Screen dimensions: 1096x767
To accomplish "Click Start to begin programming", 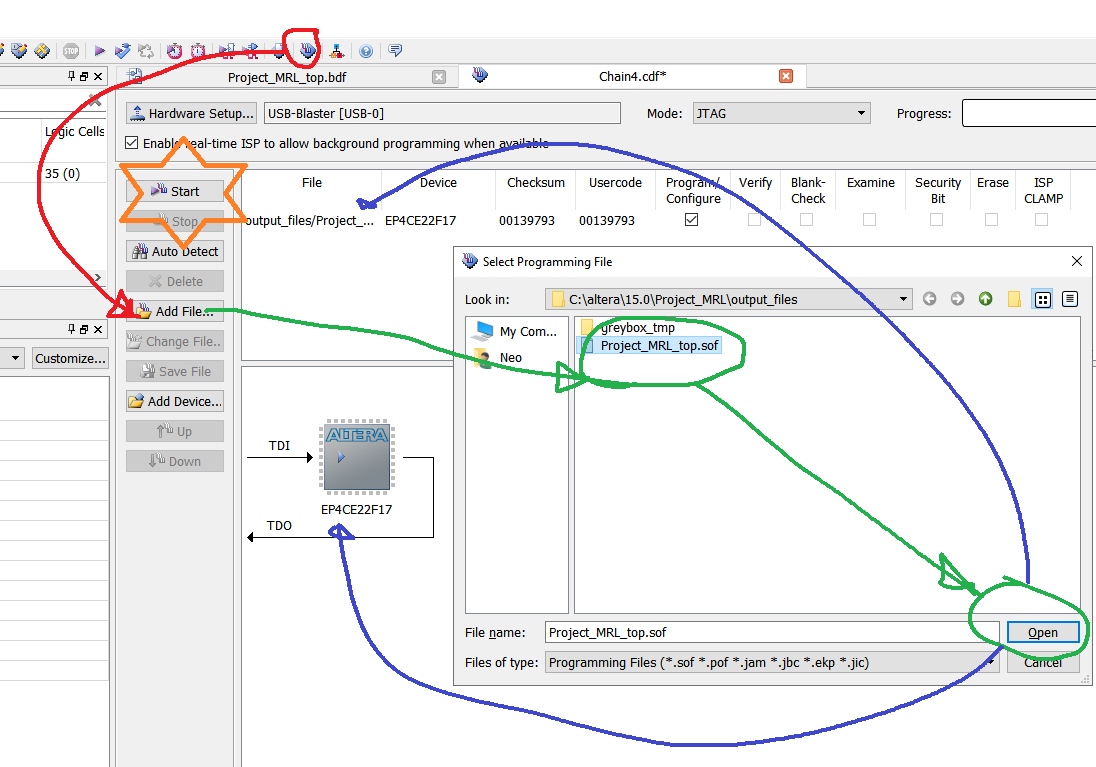I will pyautogui.click(x=175, y=191).
